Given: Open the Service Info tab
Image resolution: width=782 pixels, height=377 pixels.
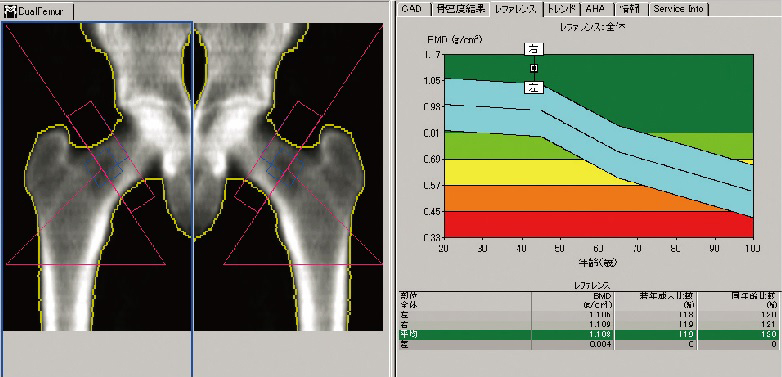Looking at the screenshot, I should point(679,8).
